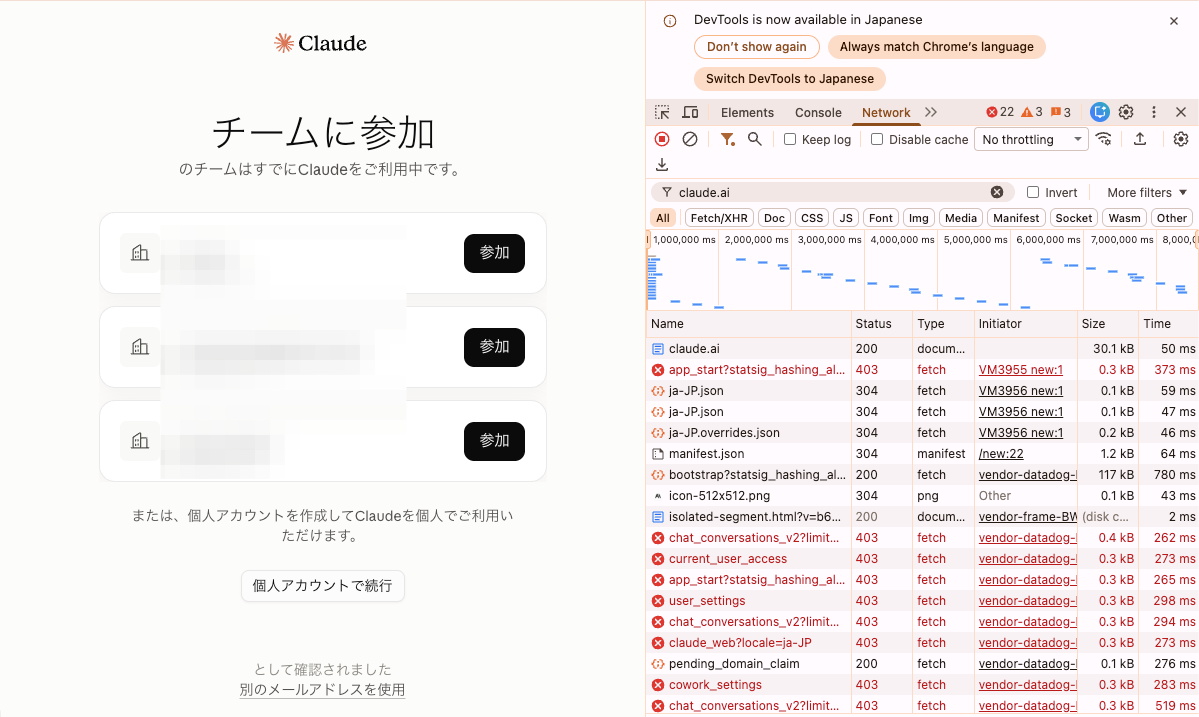The image size is (1199, 717).
Task: Enable the Keep log checkbox
Action: 790,139
